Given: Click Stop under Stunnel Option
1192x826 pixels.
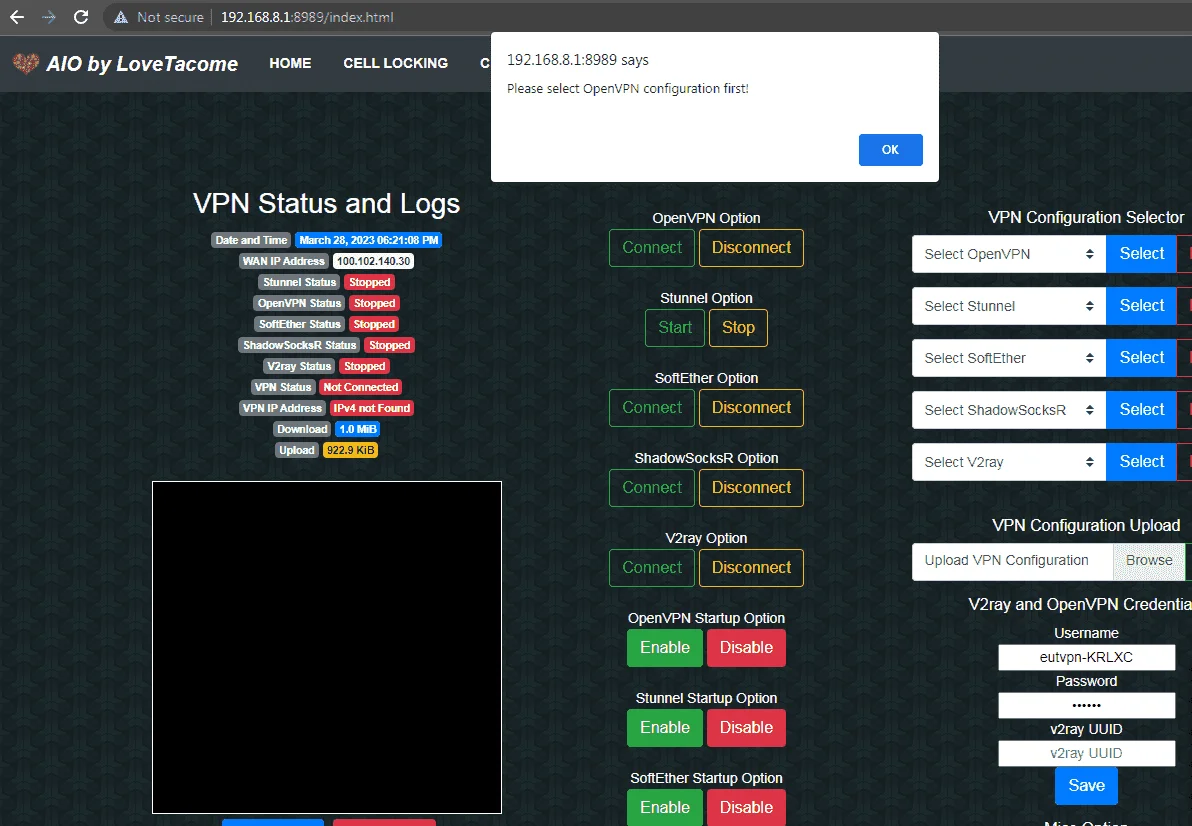Looking at the screenshot, I should (x=738, y=328).
